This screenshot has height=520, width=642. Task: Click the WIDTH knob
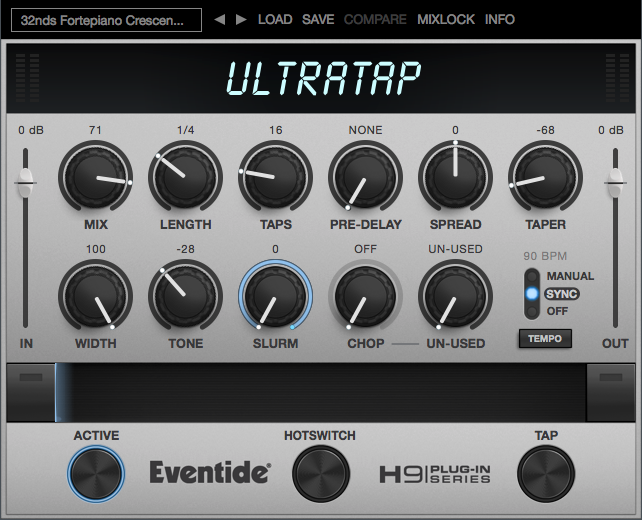[95, 296]
